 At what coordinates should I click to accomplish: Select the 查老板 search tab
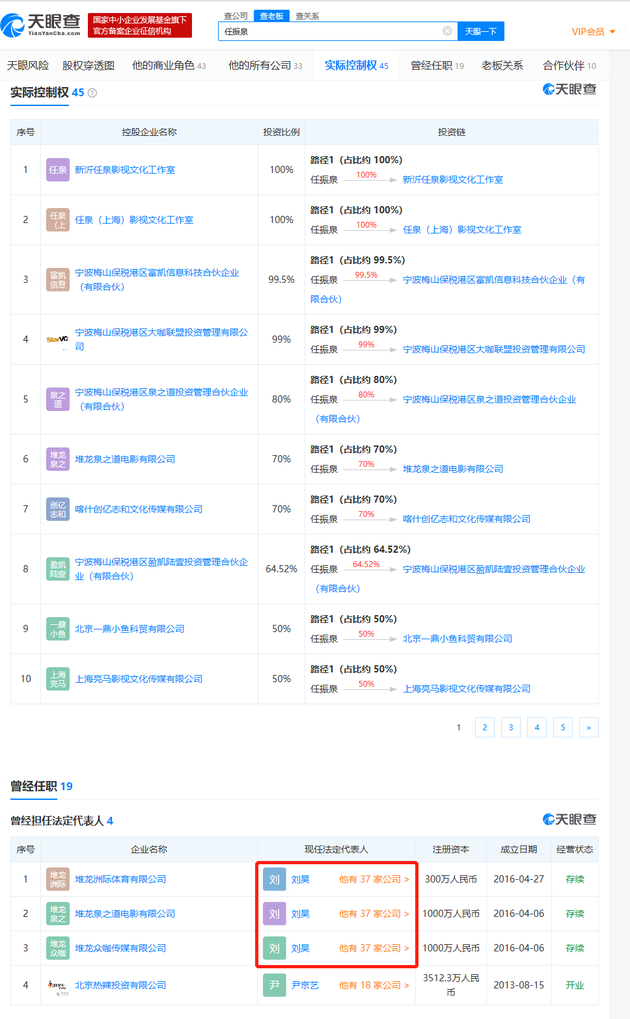(272, 16)
